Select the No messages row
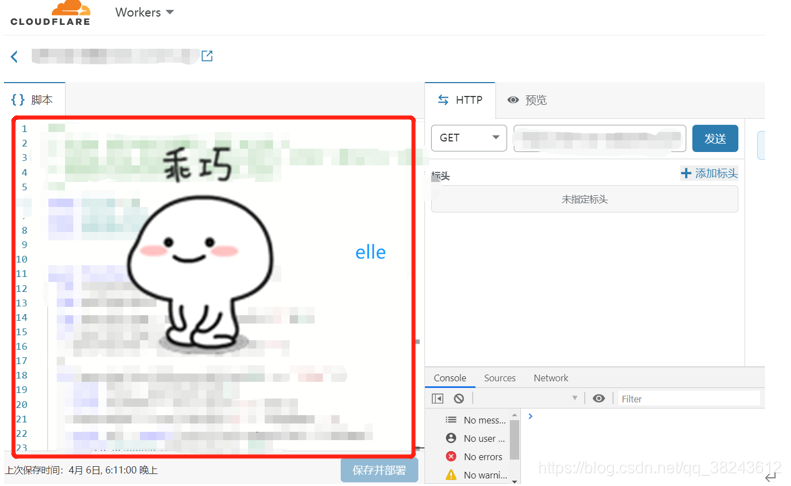791x486 pixels. click(476, 420)
